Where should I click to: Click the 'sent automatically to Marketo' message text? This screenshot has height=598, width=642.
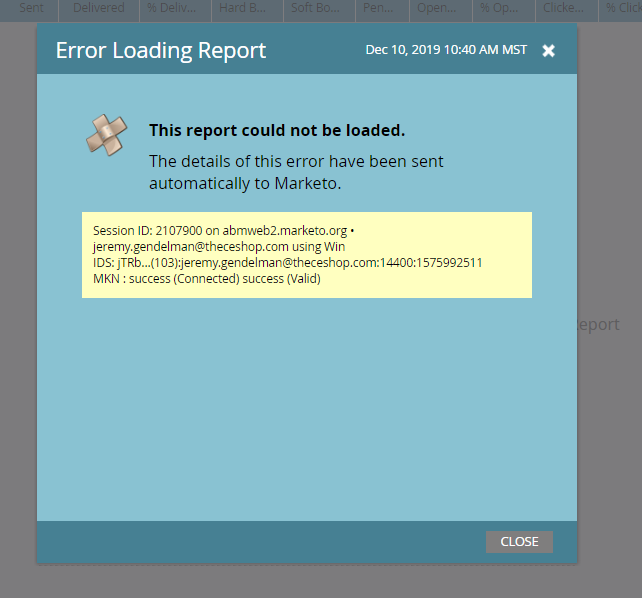pos(296,172)
